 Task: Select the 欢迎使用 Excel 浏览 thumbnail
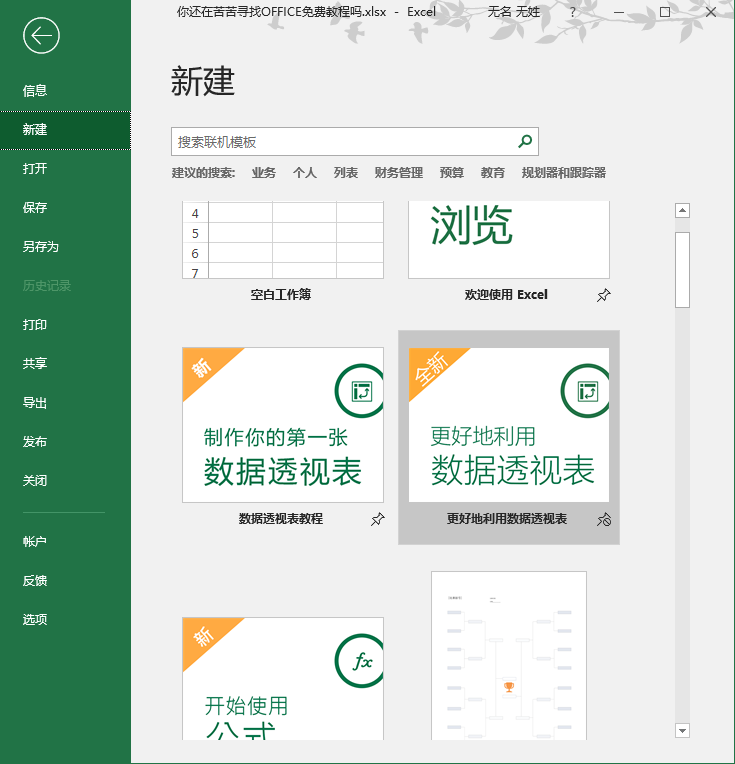[x=509, y=240]
